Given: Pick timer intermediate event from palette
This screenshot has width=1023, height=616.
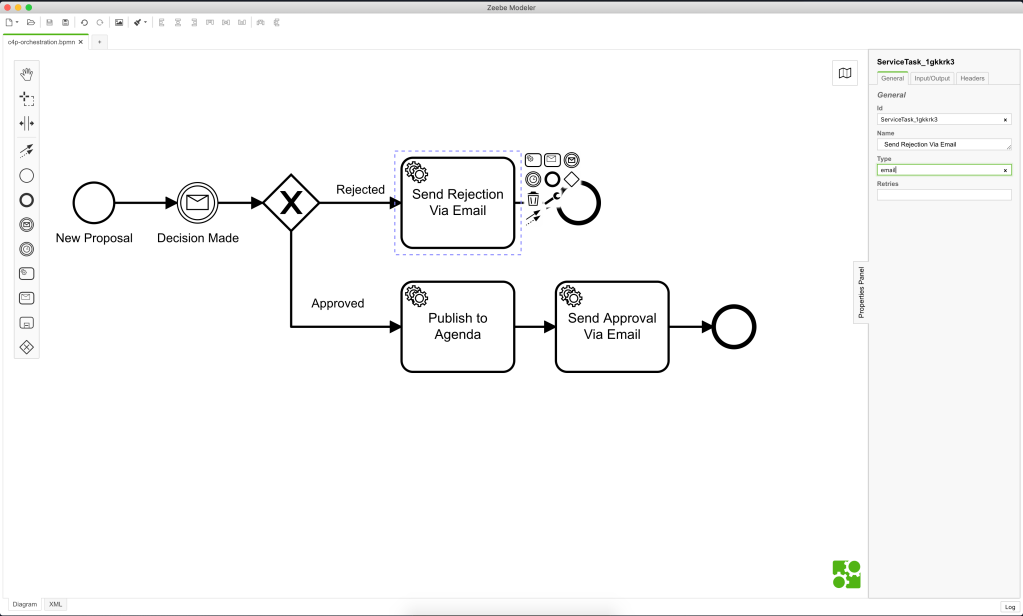Looking at the screenshot, I should 26,249.
